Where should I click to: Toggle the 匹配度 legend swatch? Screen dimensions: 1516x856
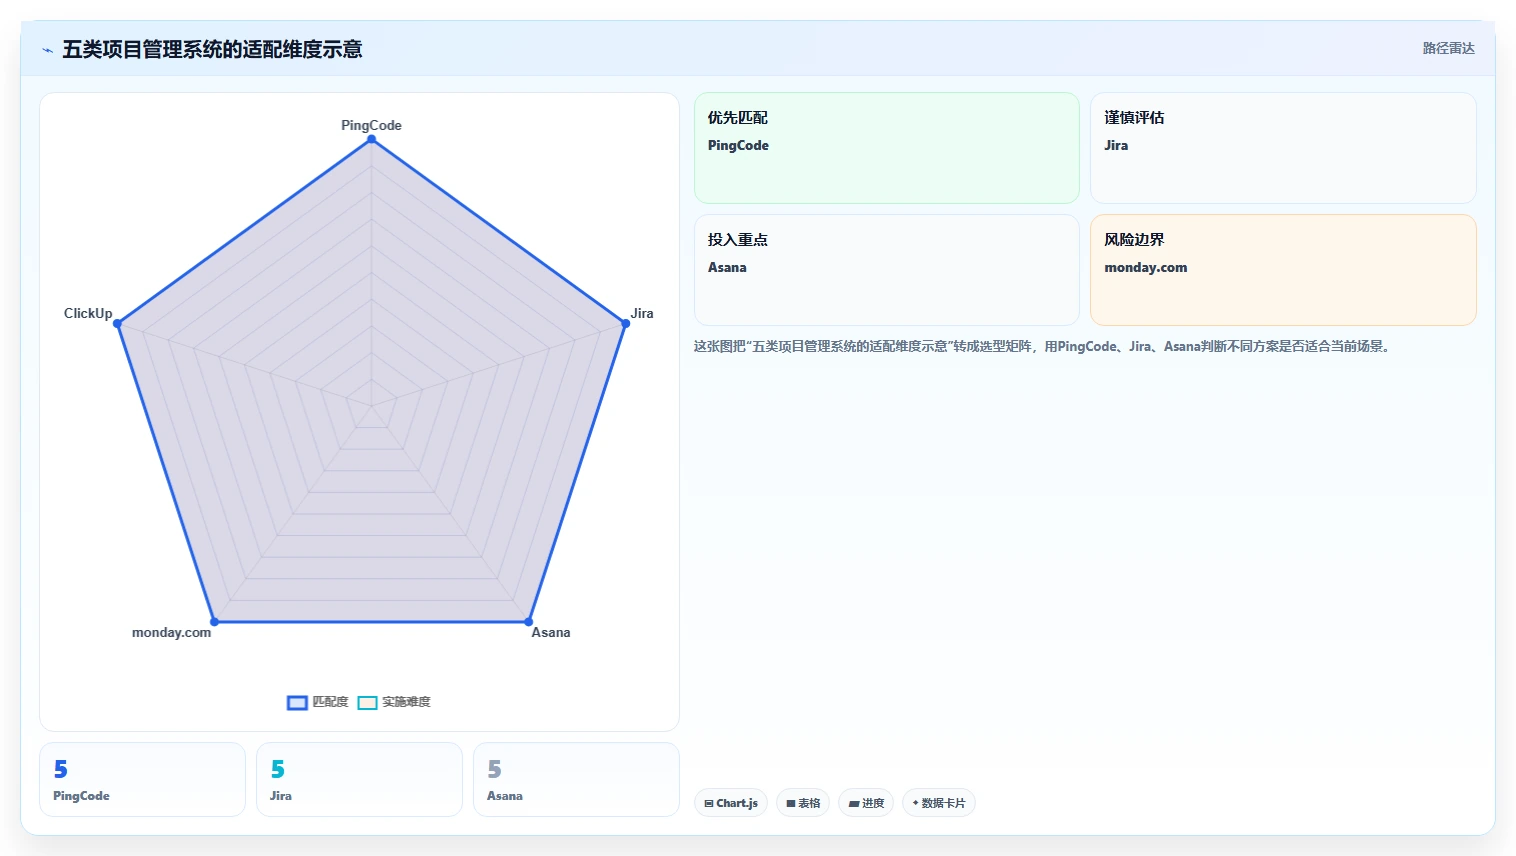(297, 702)
